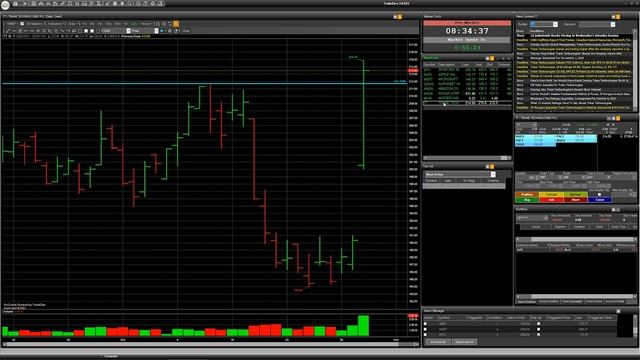Select the pencil drawing tool in chart toolbar

click(x=7, y=31)
